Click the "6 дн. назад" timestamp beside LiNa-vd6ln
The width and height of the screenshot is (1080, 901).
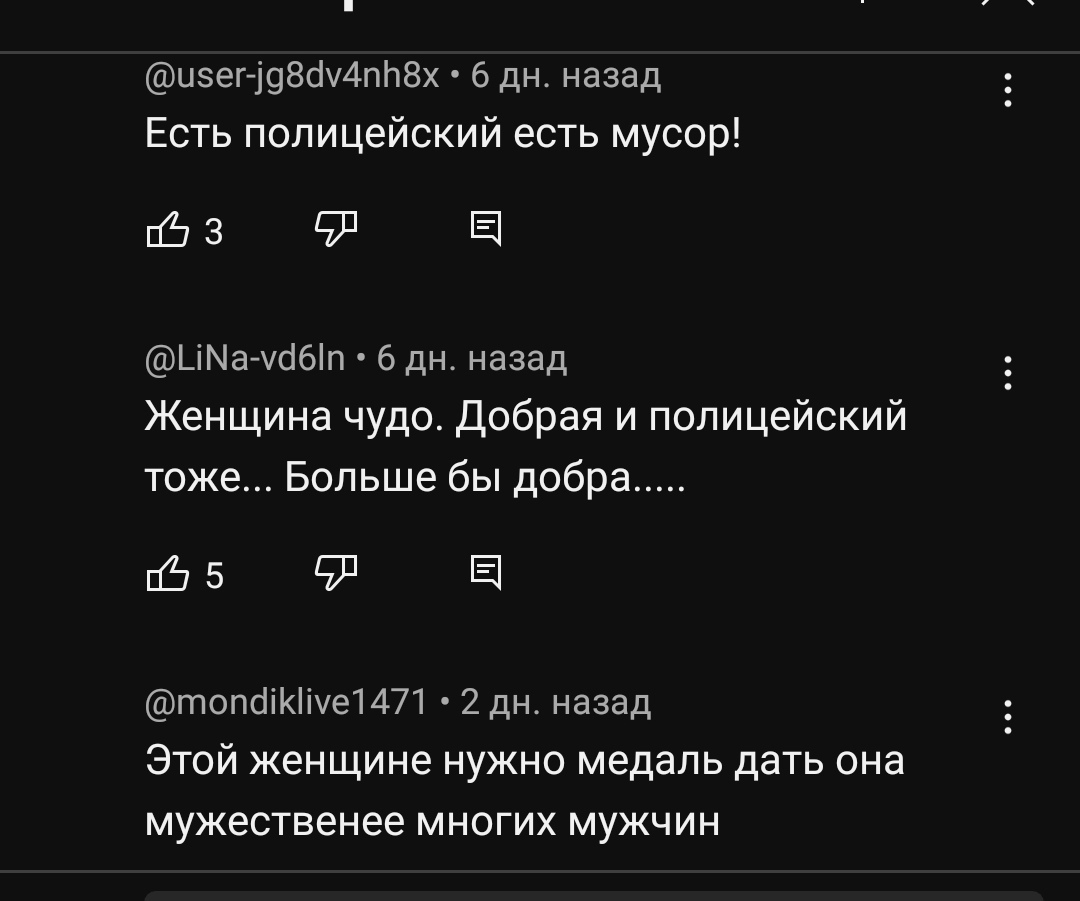(x=472, y=357)
